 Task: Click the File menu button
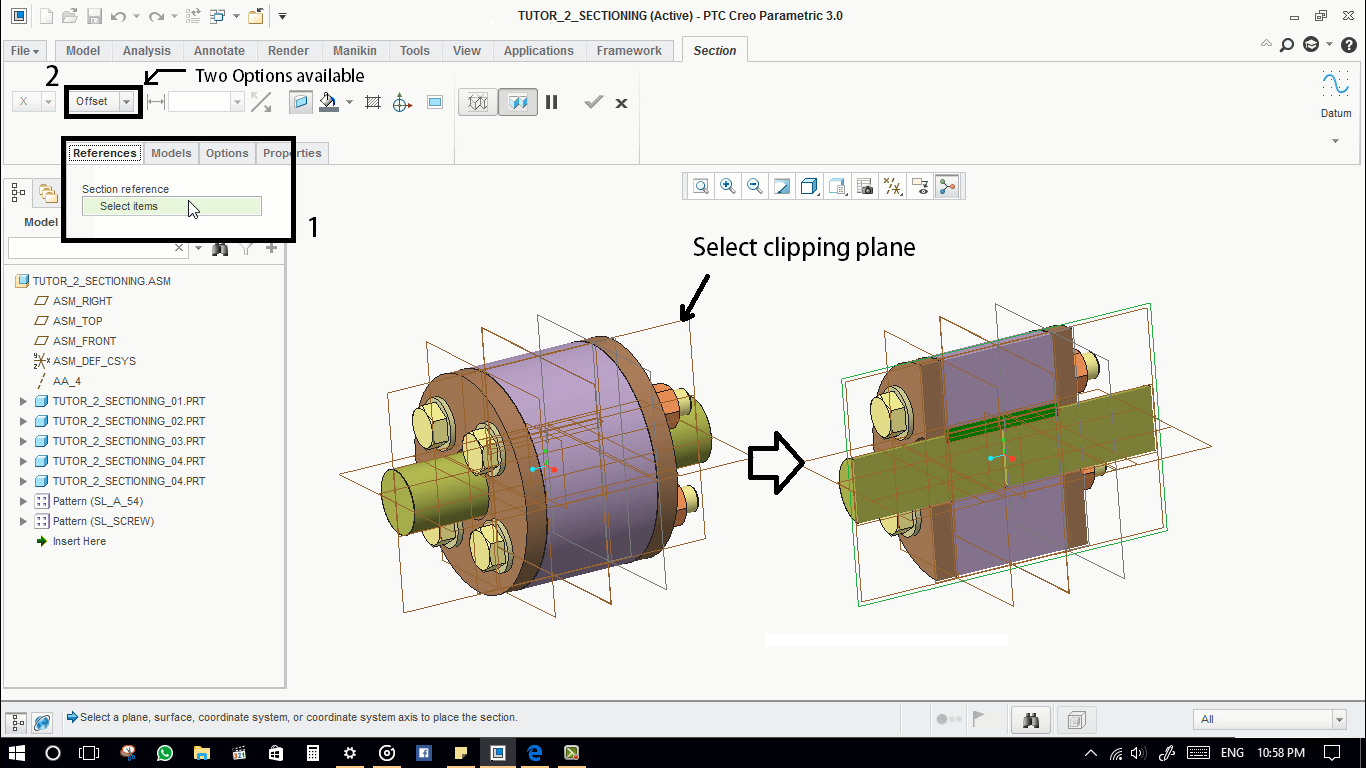coord(25,51)
